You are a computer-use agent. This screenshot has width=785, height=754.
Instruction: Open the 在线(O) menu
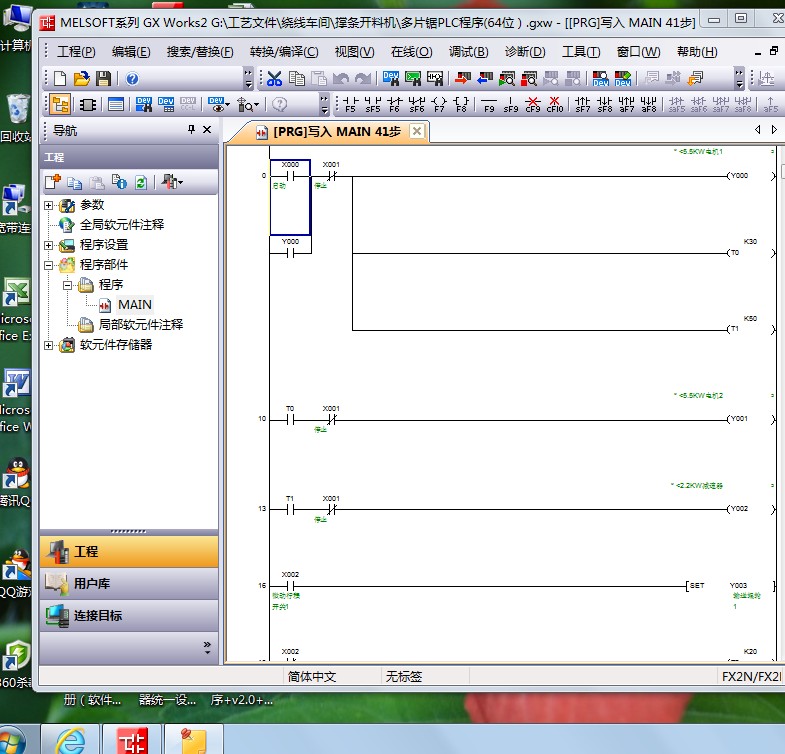click(x=411, y=52)
